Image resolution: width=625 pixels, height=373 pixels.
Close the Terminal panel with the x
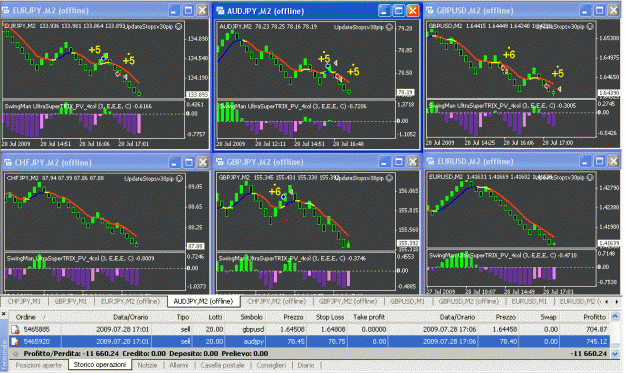pos(4,314)
